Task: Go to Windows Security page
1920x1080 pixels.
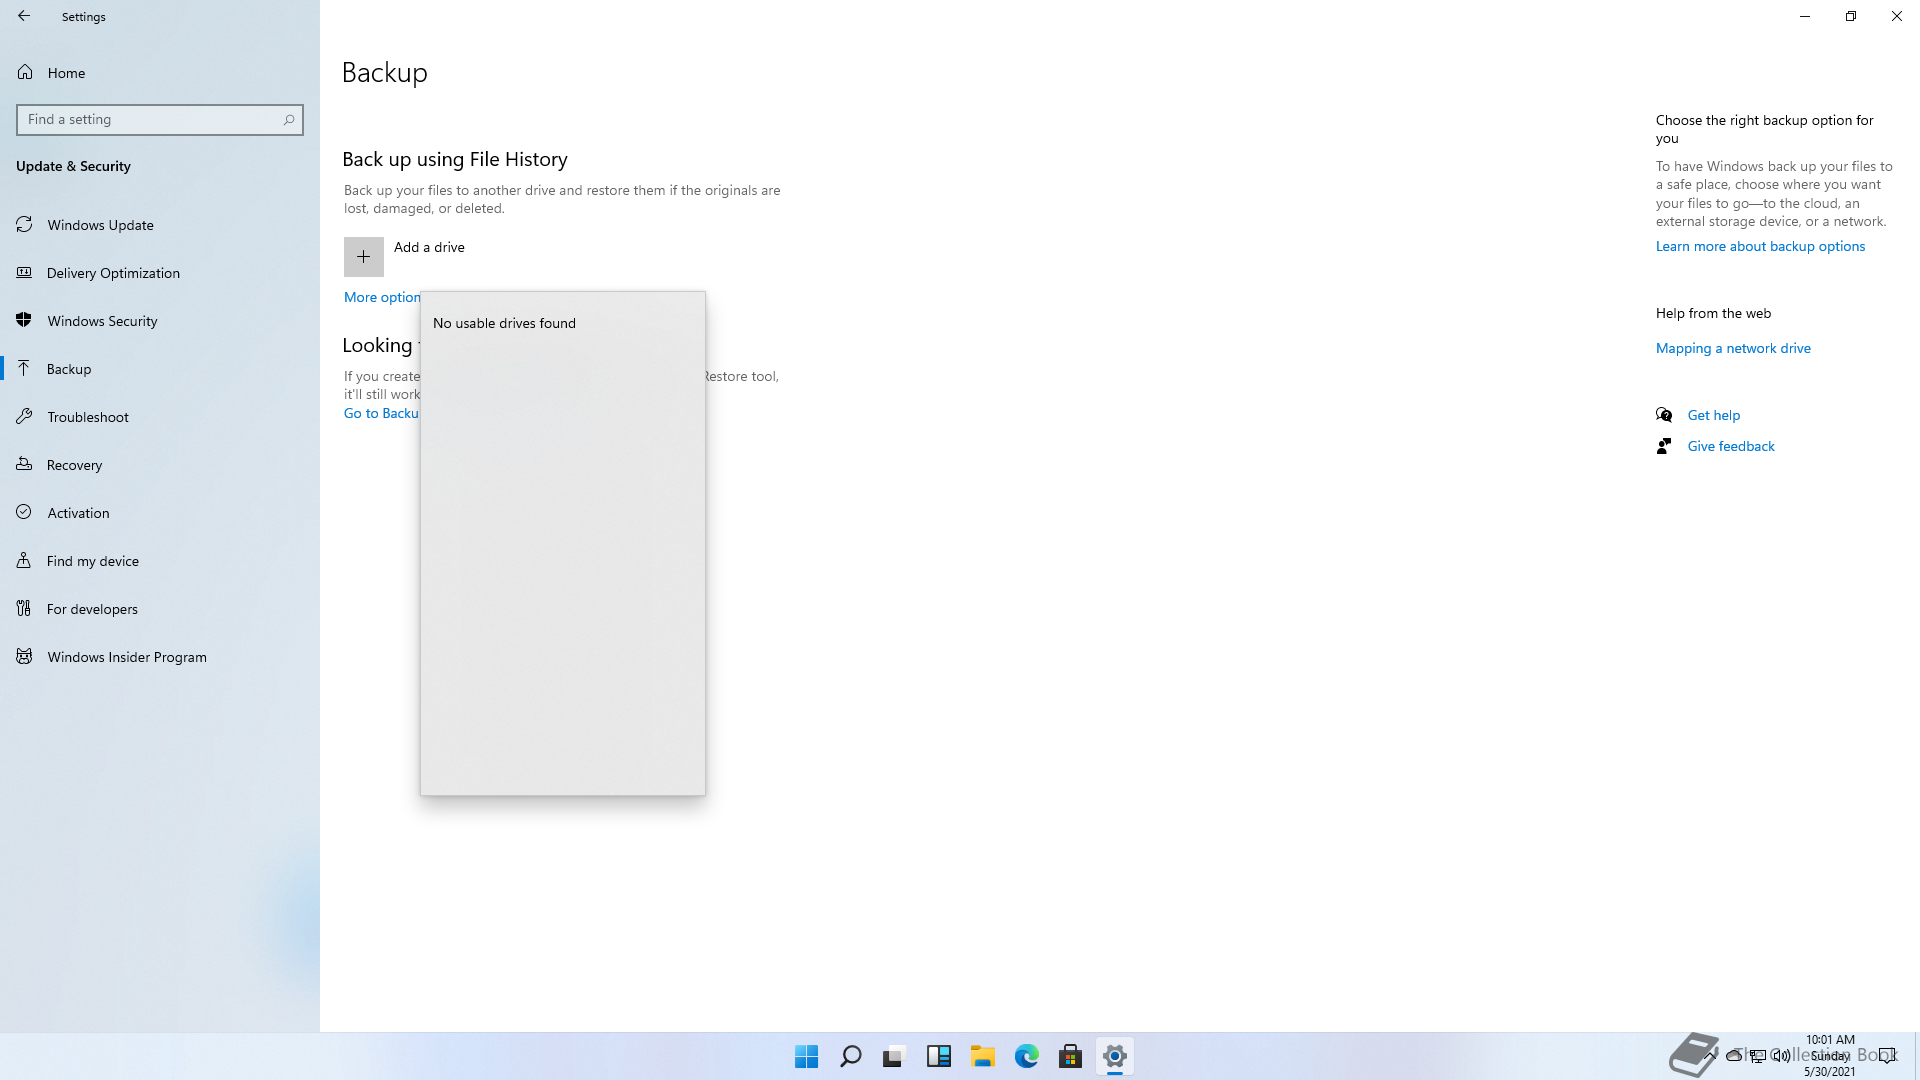Action: point(160,321)
